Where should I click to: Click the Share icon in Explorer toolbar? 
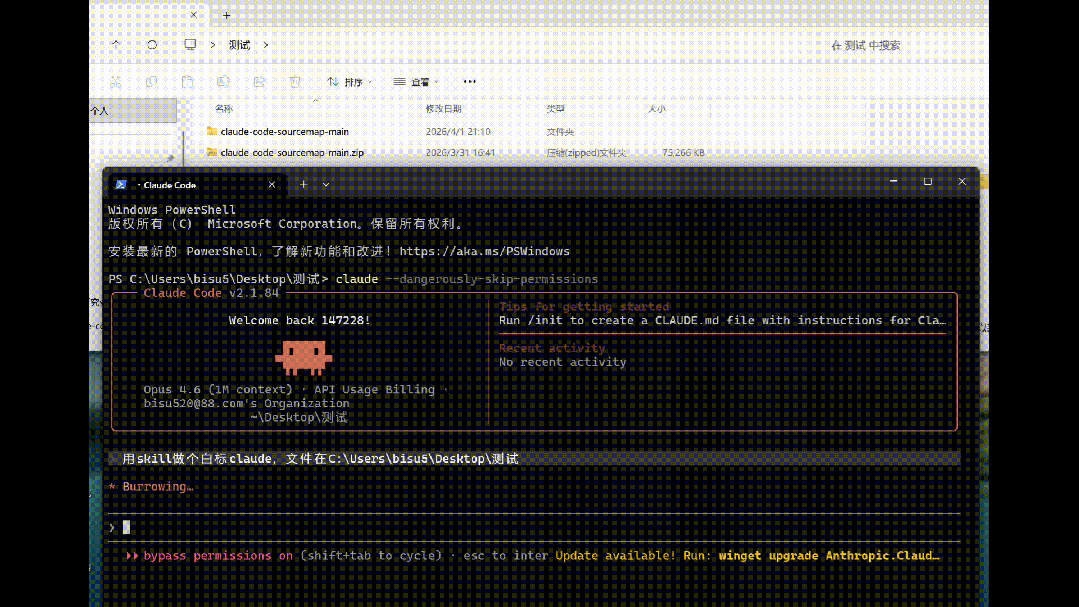(259, 81)
